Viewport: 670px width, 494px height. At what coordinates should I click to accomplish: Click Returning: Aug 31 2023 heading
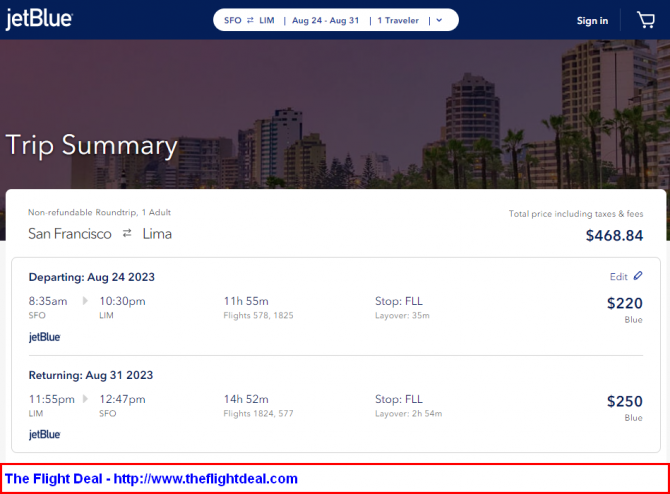91,375
